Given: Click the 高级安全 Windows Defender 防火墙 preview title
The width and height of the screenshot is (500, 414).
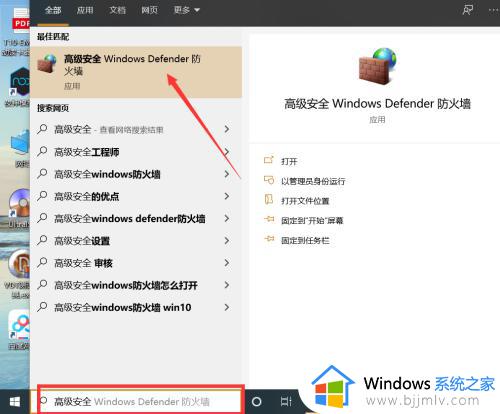Looking at the screenshot, I should tap(377, 104).
